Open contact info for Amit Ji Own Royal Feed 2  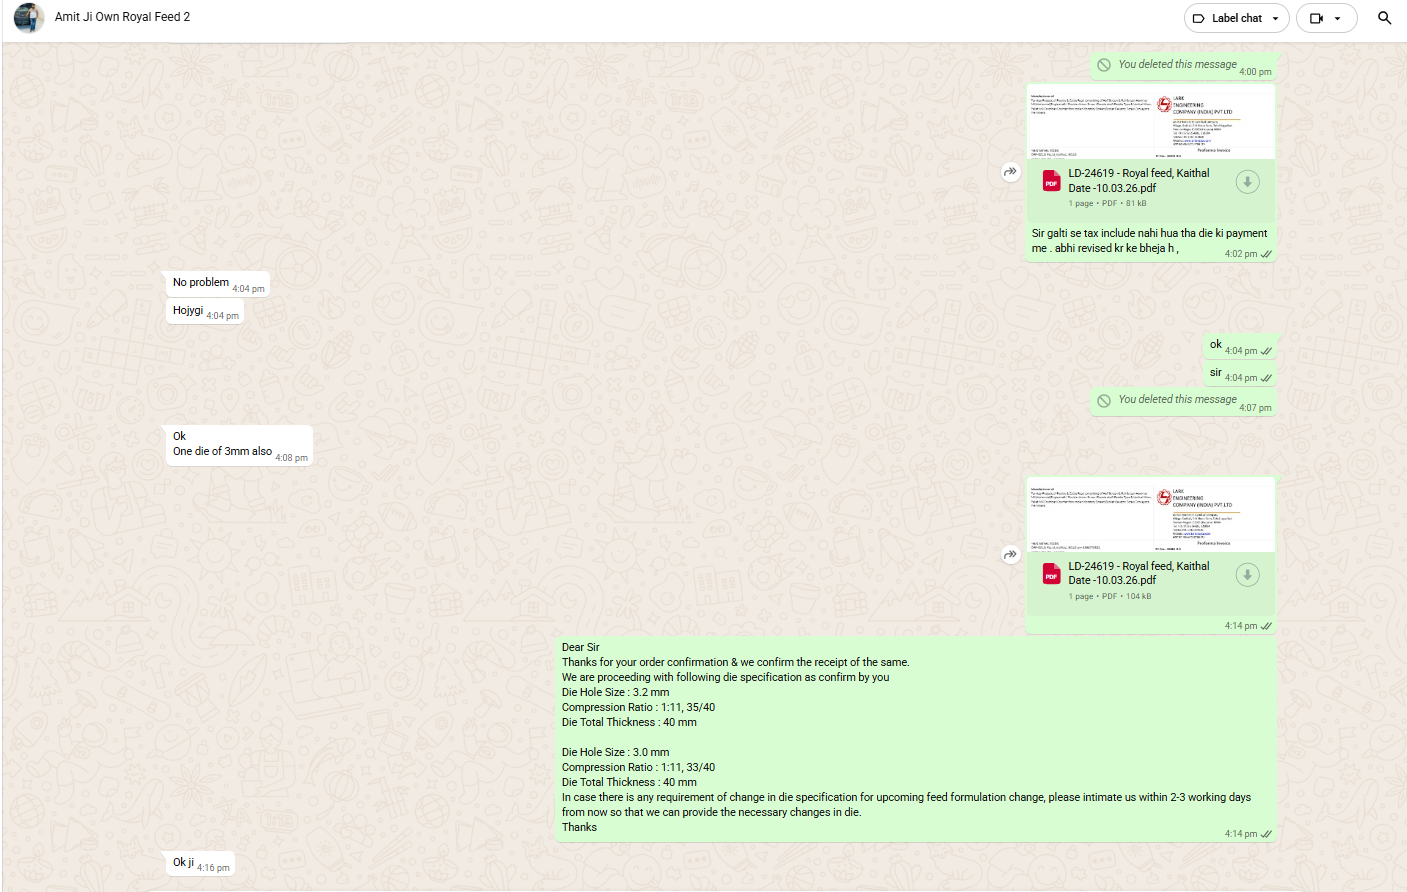(122, 17)
